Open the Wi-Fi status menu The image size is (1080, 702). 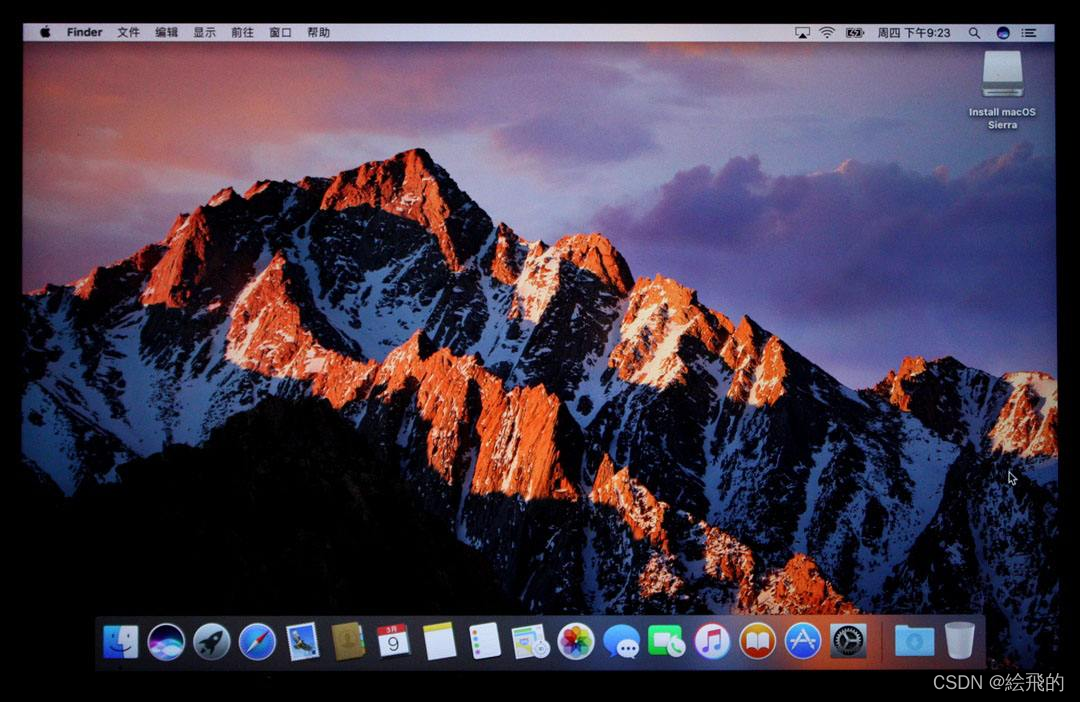(827, 33)
